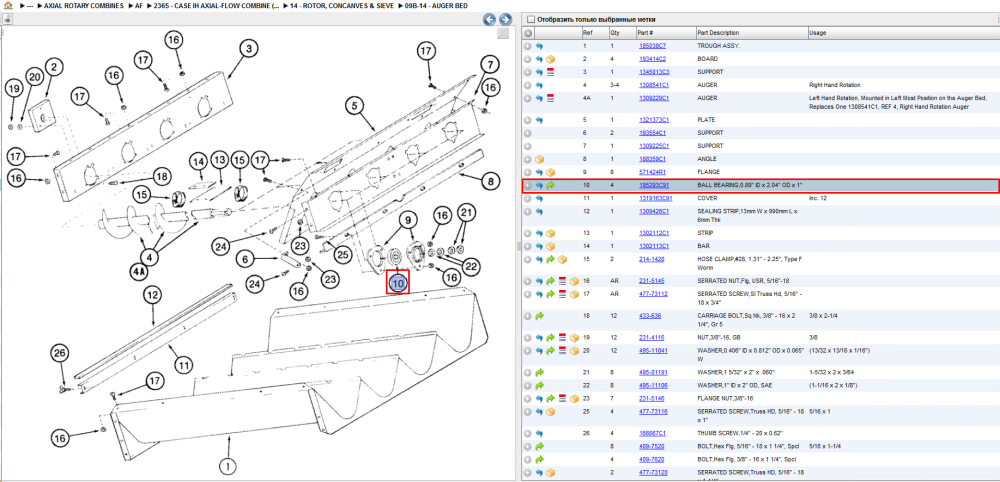Go to the Home icon in the breadcrumb
The image size is (1000, 482).
pos(8,5)
